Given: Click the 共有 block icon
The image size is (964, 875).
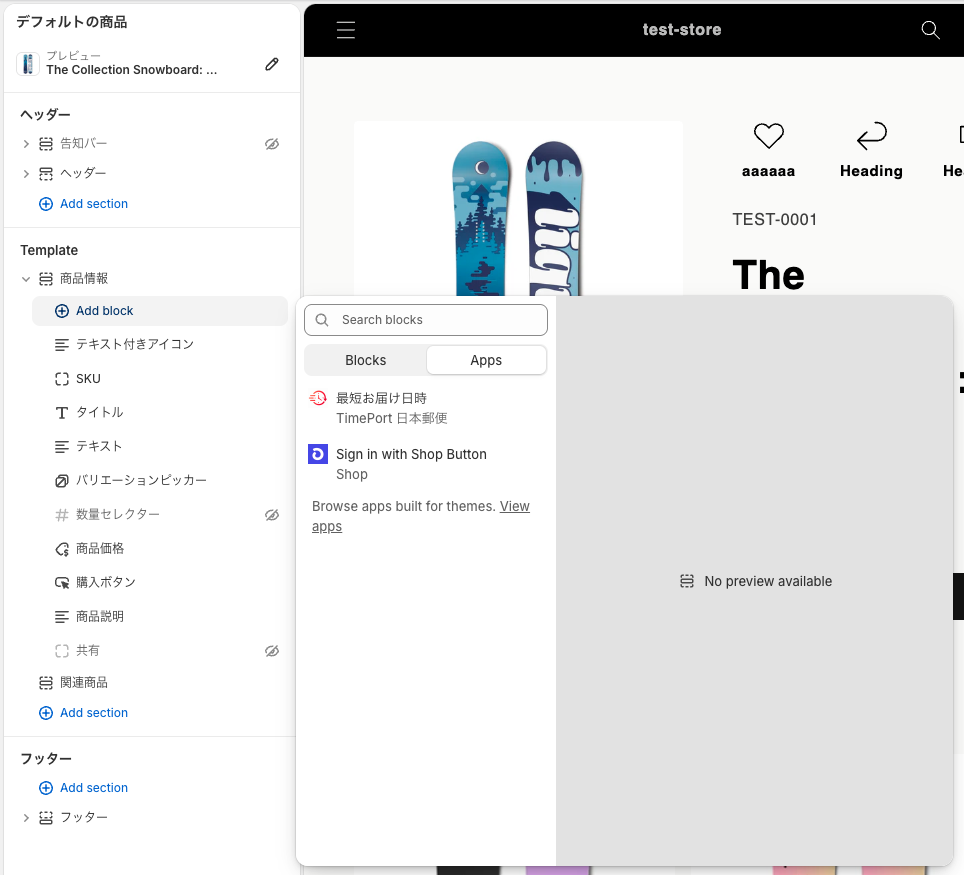Looking at the screenshot, I should [62, 651].
